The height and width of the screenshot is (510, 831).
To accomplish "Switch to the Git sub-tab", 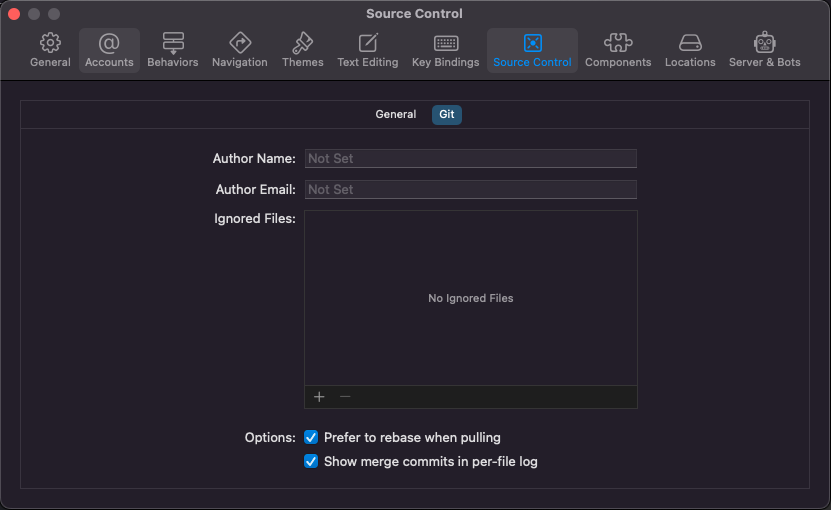I will tap(447, 115).
